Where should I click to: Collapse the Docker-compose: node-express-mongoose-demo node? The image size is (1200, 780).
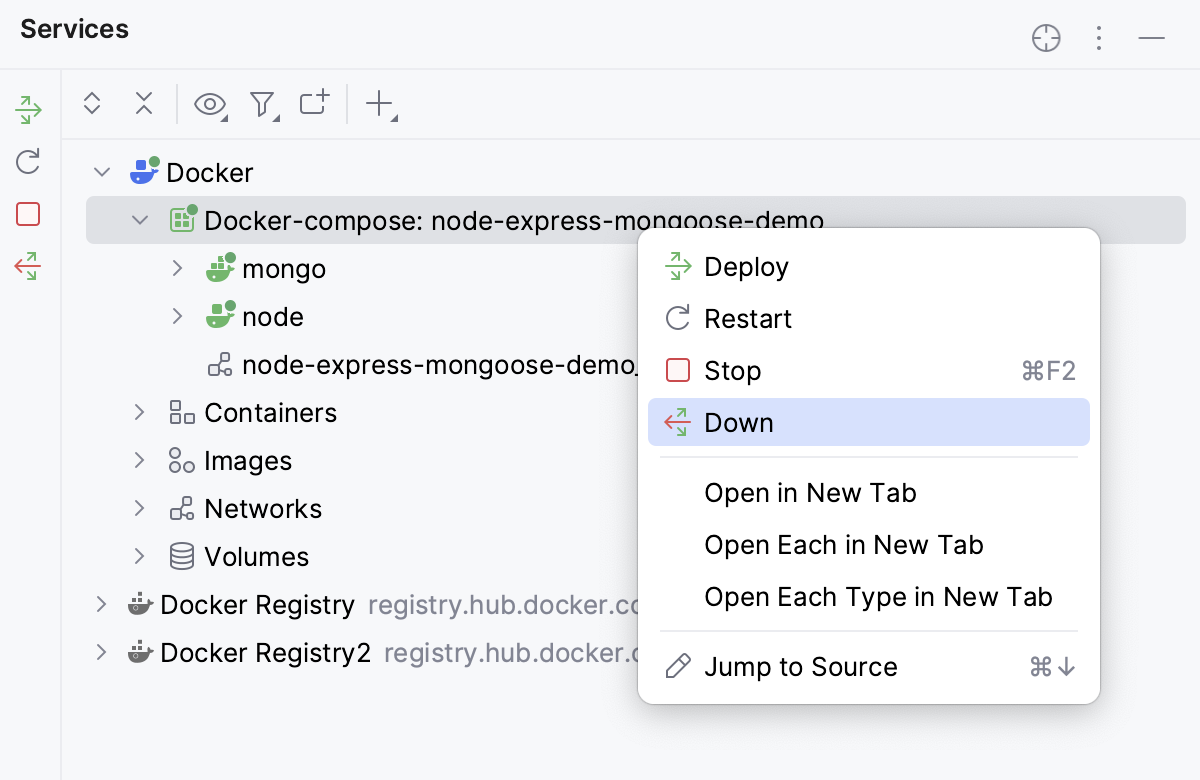(140, 220)
